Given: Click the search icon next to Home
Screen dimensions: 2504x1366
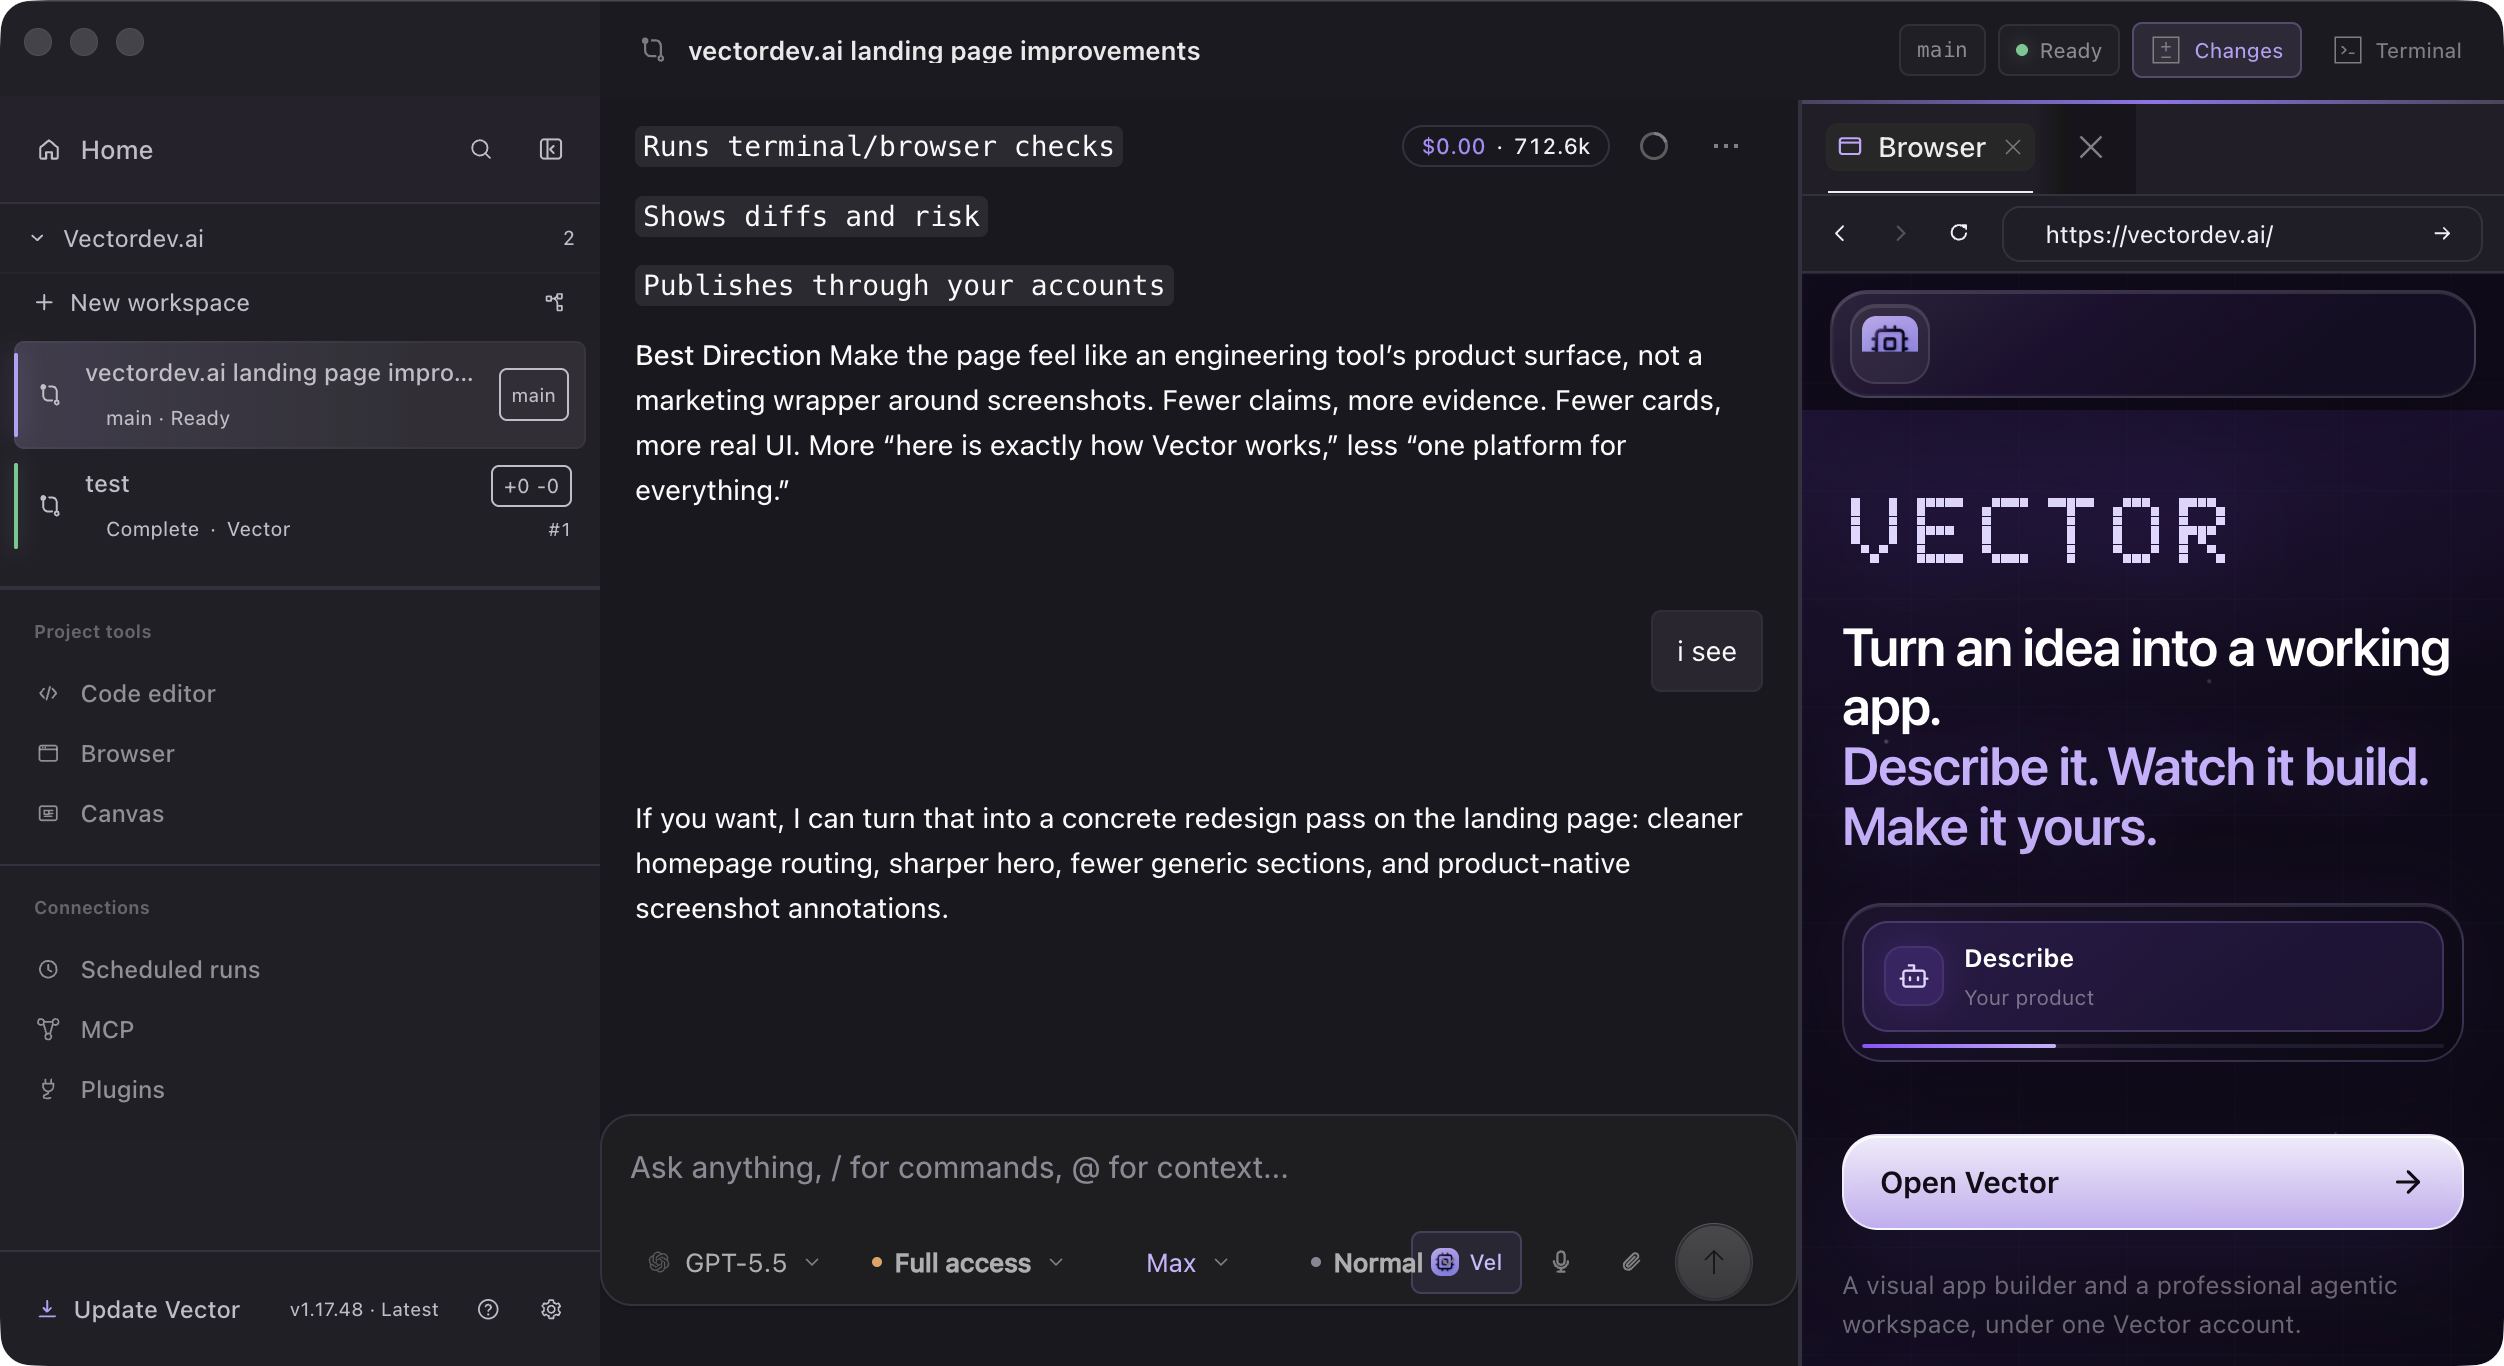Looking at the screenshot, I should [x=481, y=150].
